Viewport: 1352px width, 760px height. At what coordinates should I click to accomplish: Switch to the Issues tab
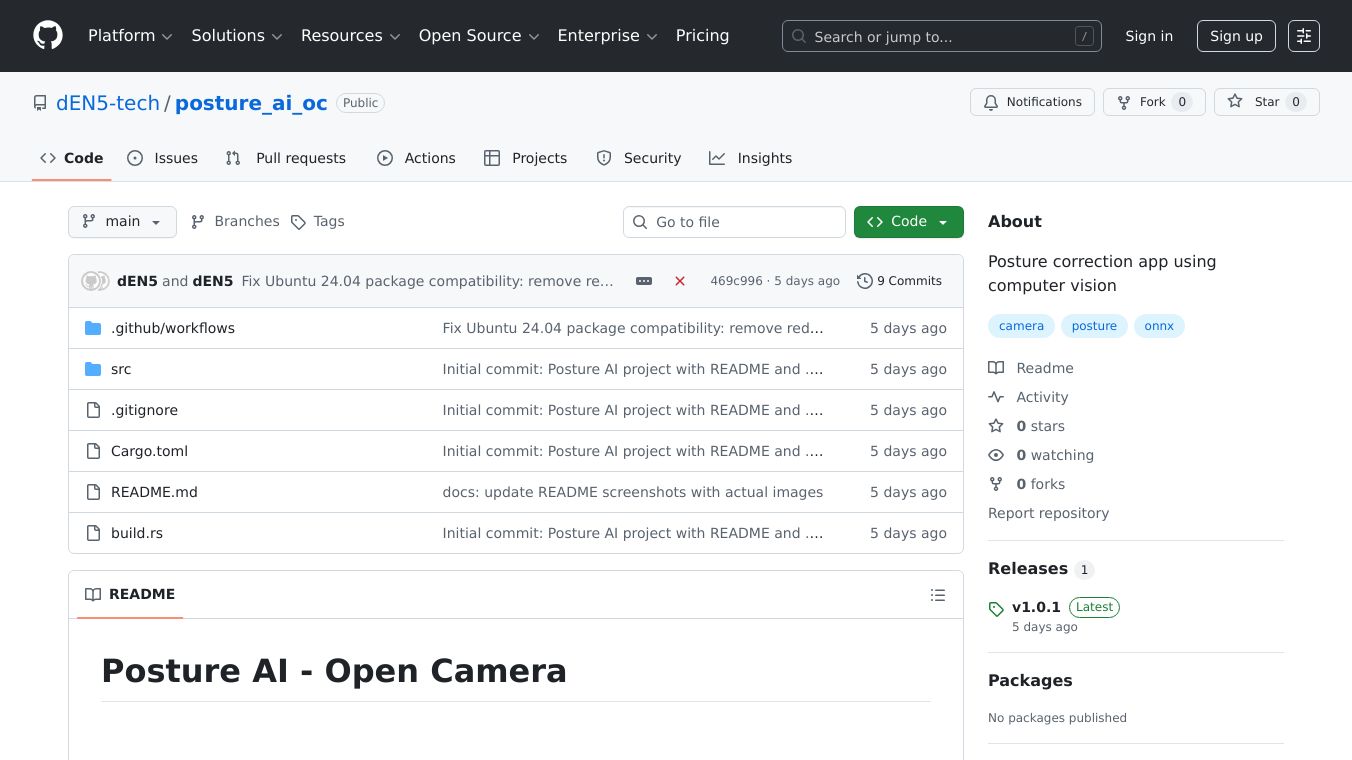(x=163, y=158)
